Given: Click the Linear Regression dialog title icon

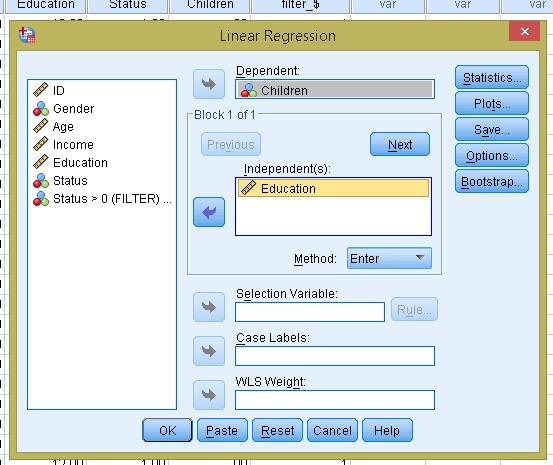Looking at the screenshot, I should 27,35.
